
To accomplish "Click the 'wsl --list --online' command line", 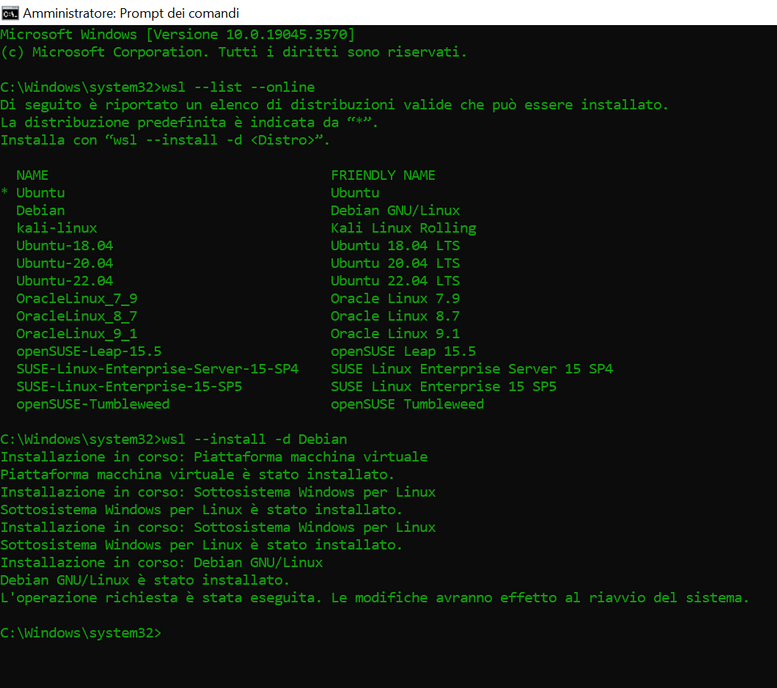I will (158, 87).
